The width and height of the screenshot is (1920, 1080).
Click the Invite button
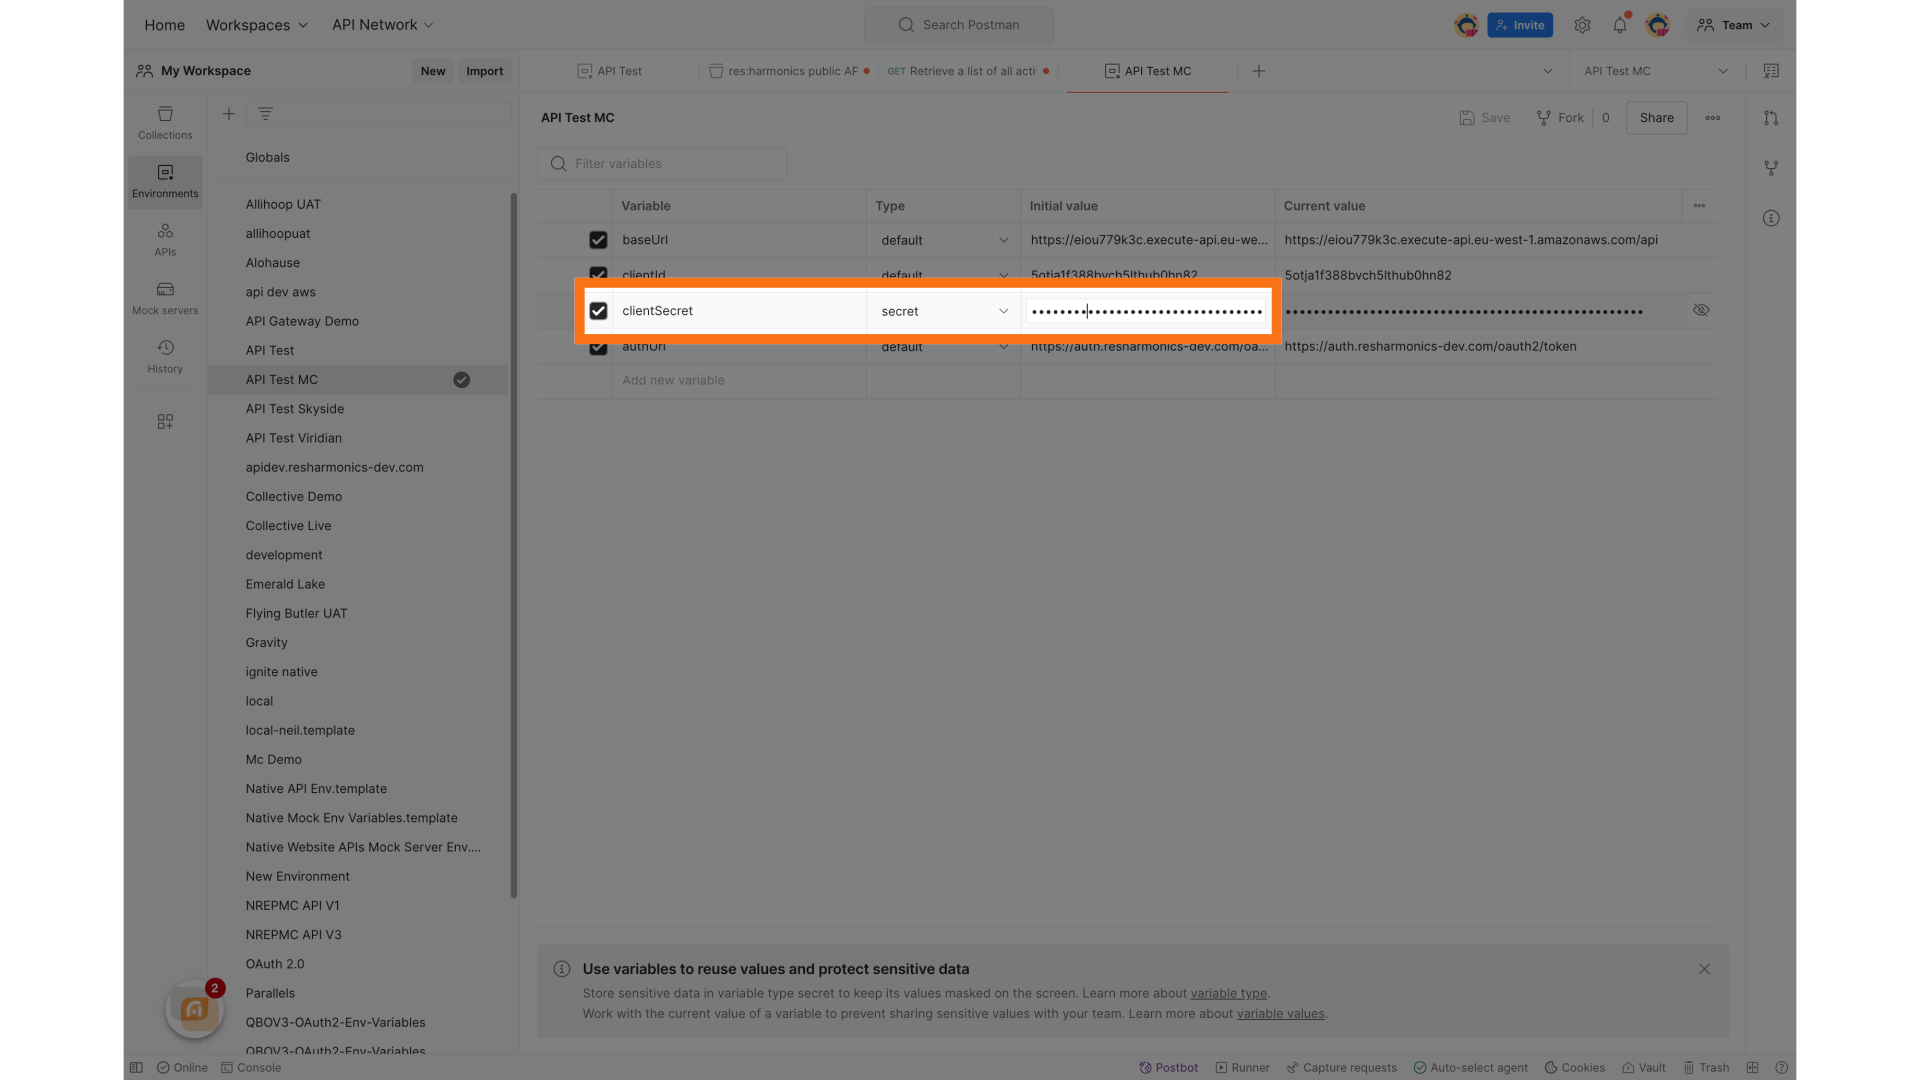coord(1520,25)
